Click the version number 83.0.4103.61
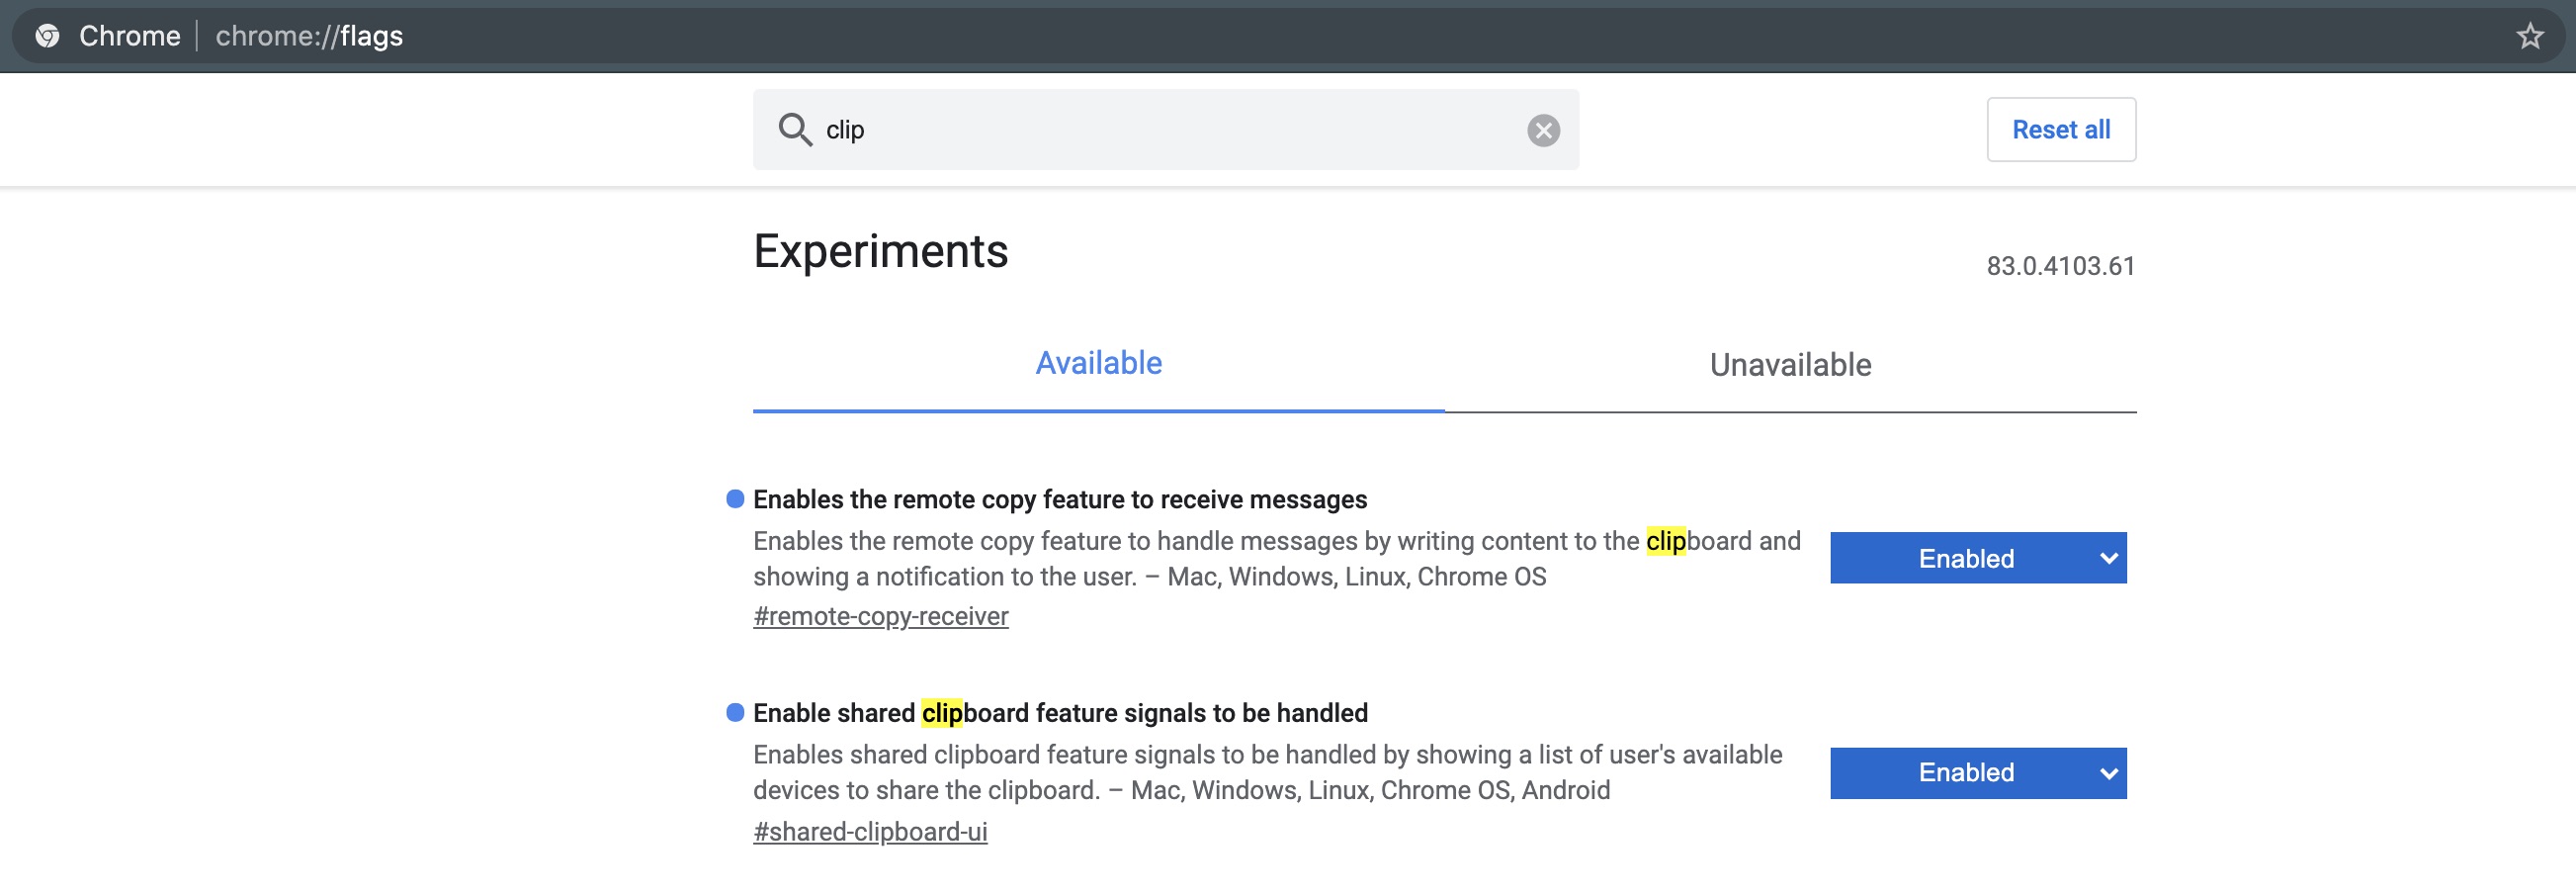2576x896 pixels. [x=2059, y=267]
